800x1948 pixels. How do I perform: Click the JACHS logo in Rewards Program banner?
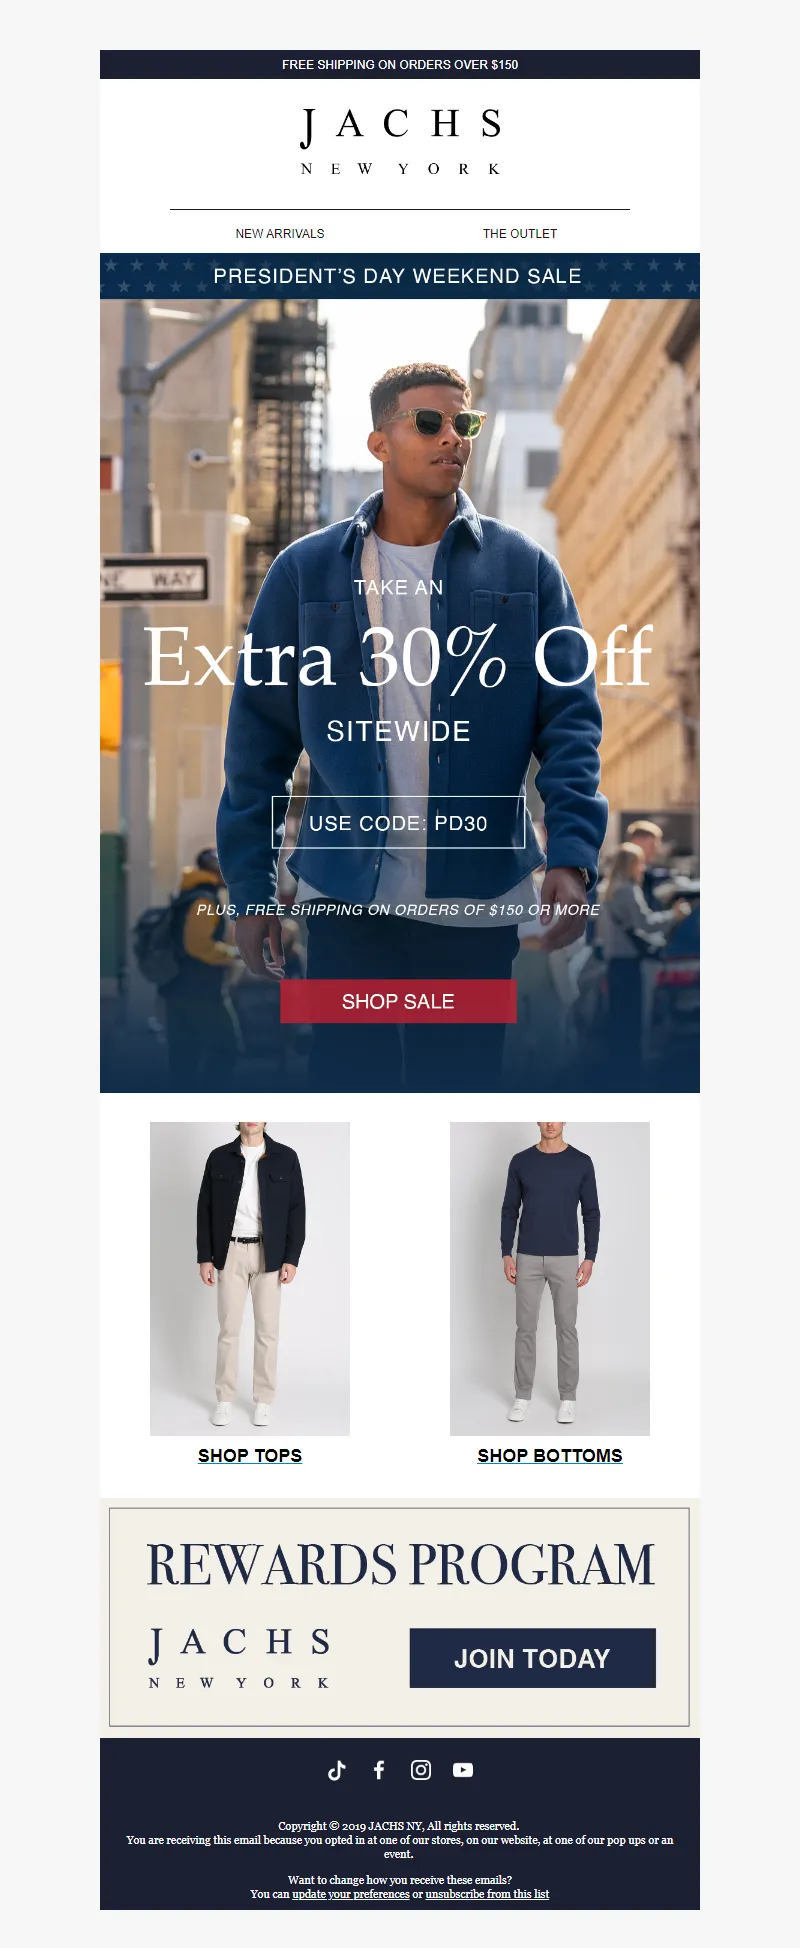[239, 1658]
